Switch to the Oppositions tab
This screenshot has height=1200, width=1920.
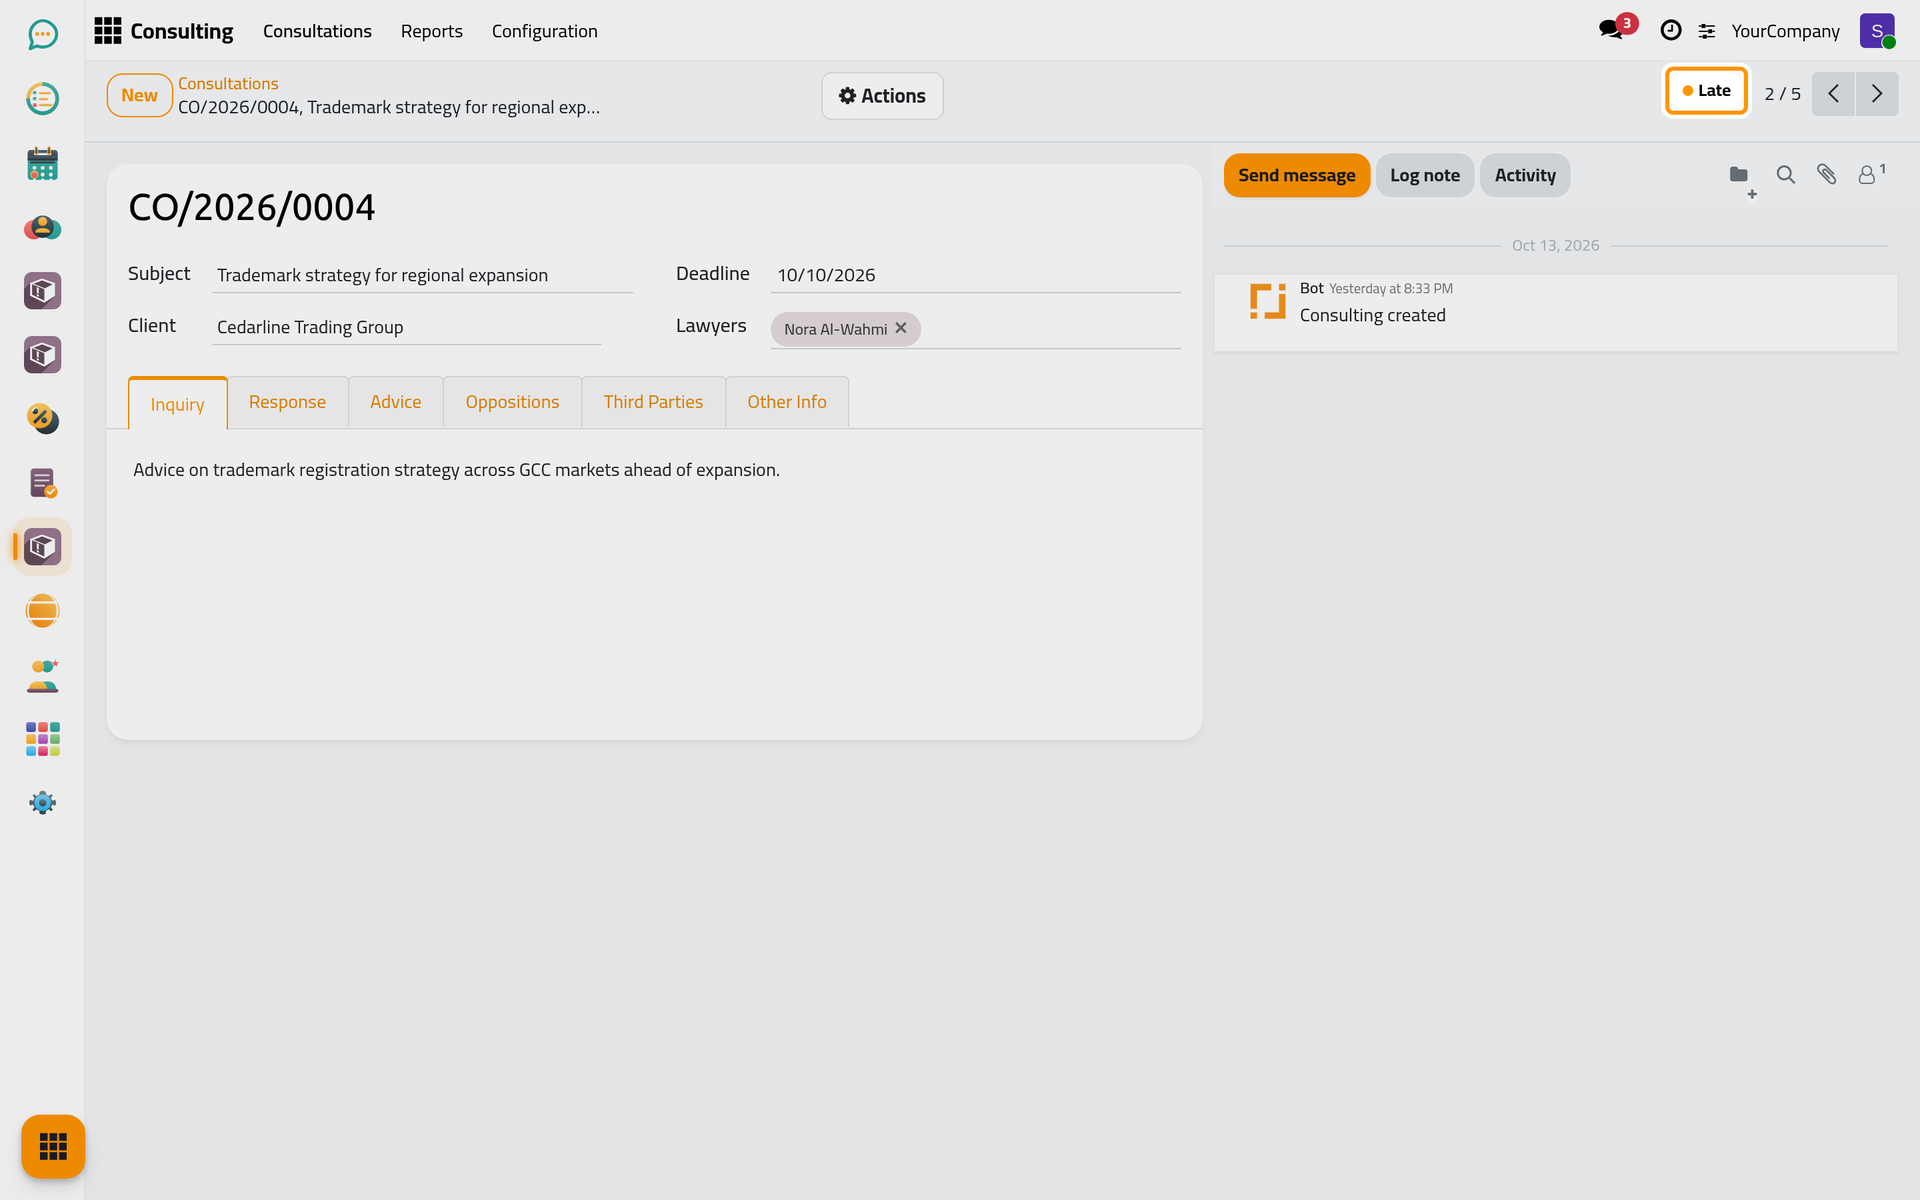[512, 402]
